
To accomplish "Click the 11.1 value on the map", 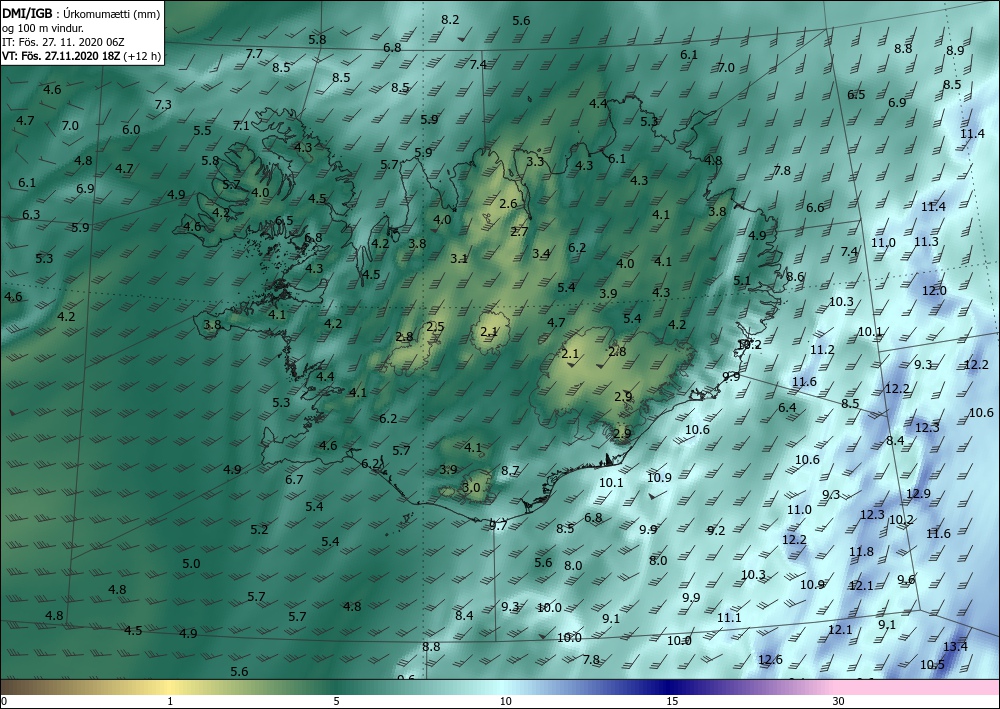I will click(x=729, y=618).
